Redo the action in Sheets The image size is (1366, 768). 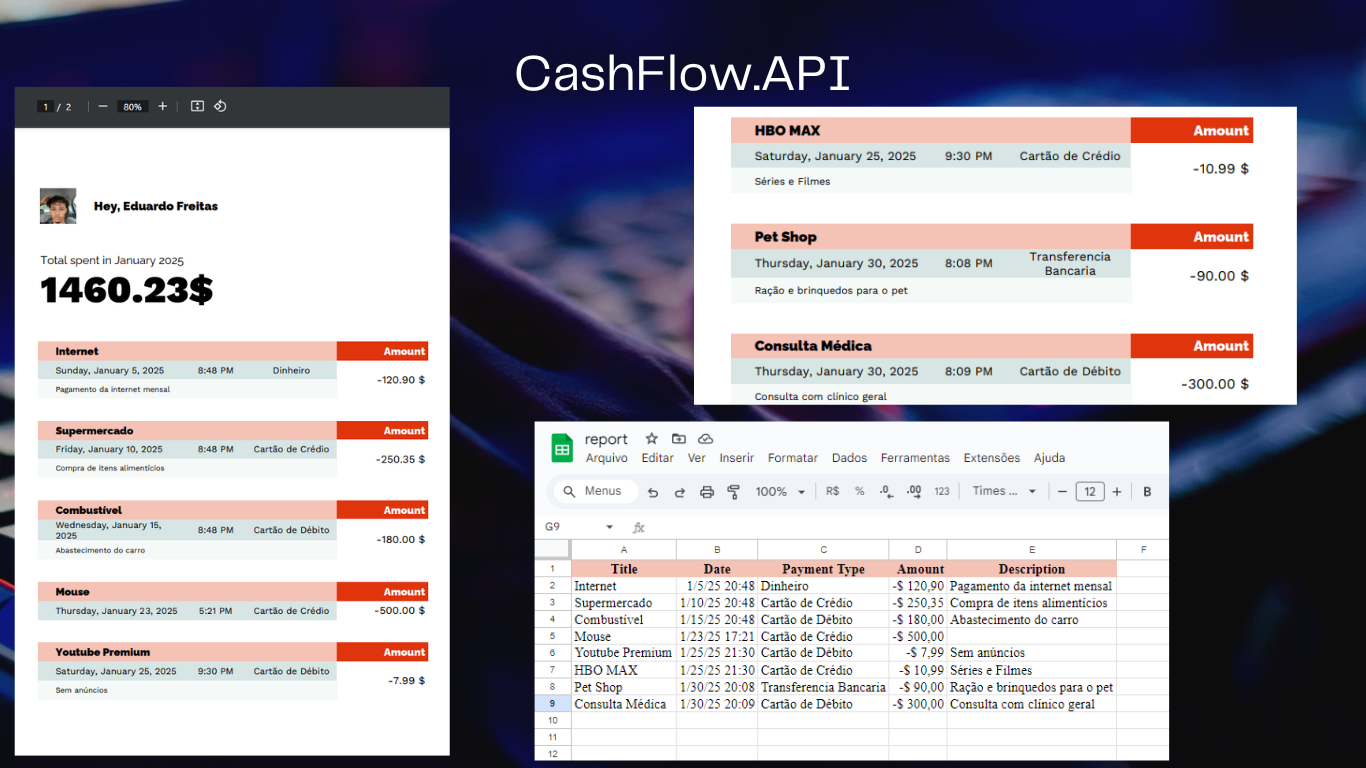(x=680, y=492)
